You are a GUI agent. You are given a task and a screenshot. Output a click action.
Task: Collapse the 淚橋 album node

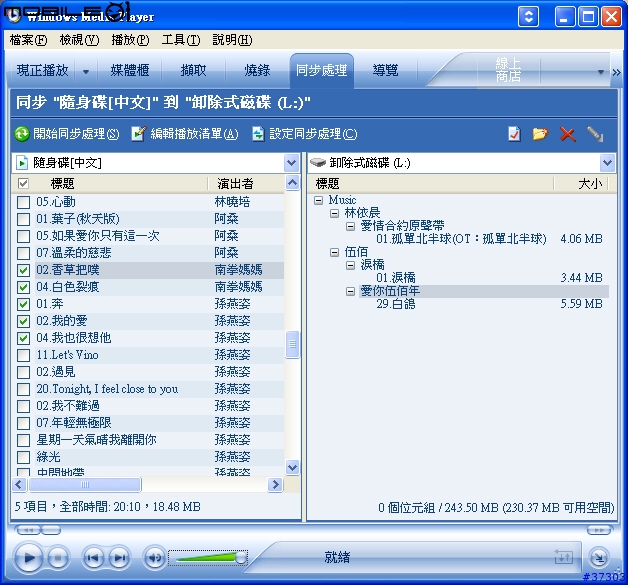[x=350, y=265]
